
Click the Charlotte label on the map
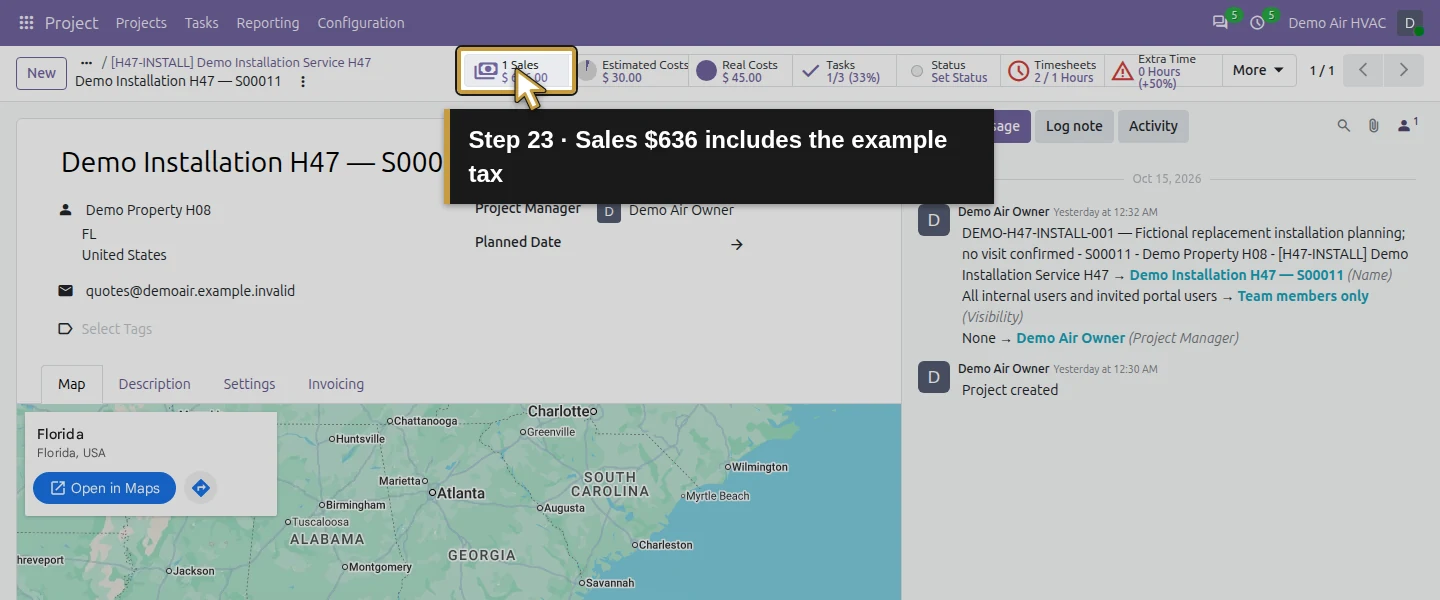561,411
